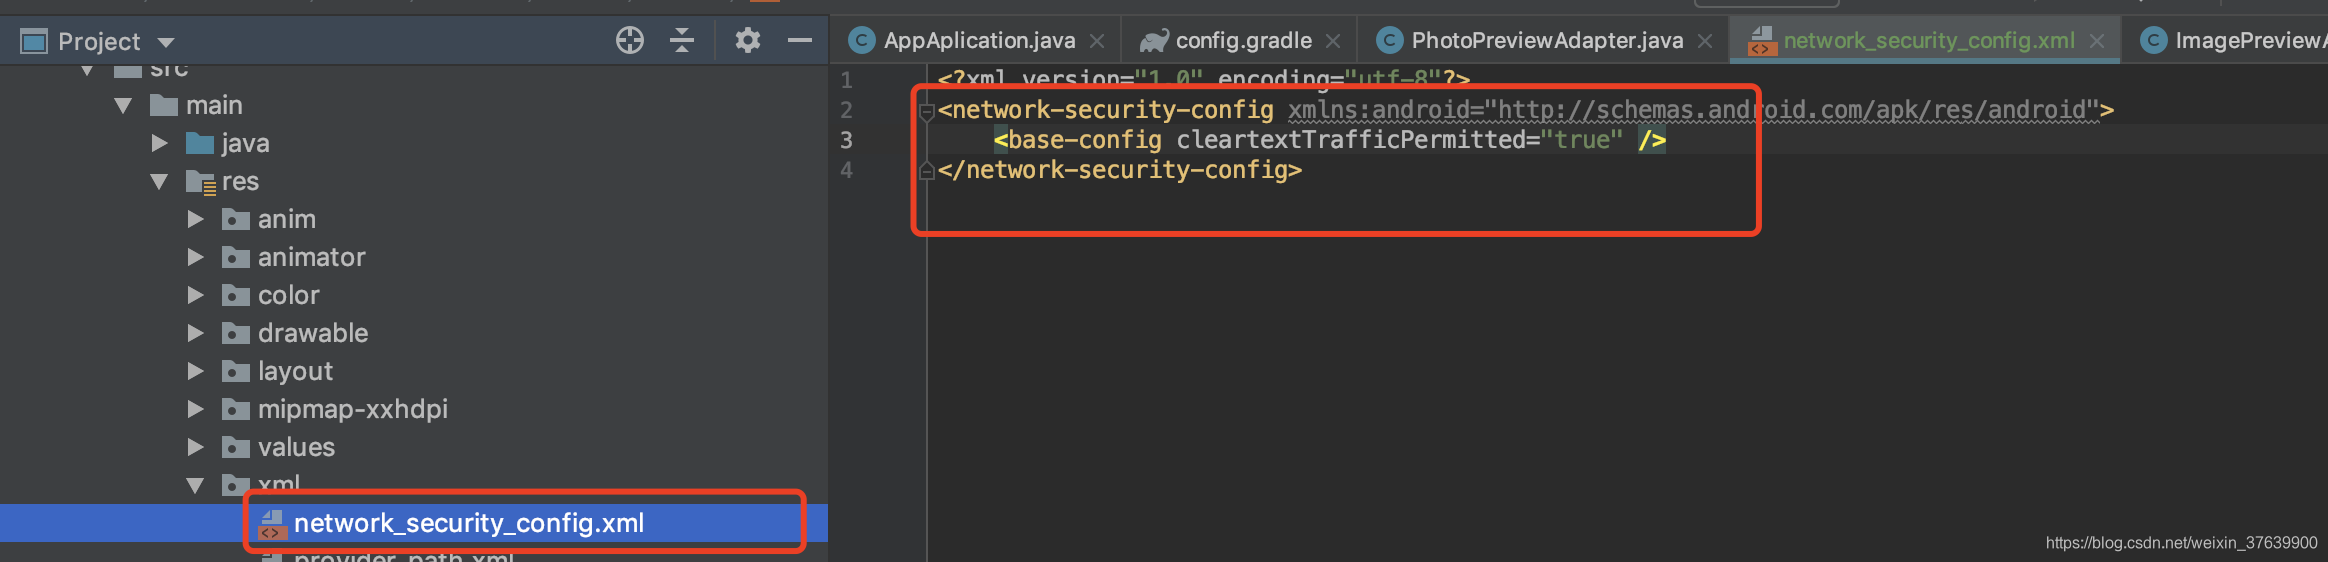The height and width of the screenshot is (562, 2328).
Task: Open Project panel gear settings
Action: [748, 41]
